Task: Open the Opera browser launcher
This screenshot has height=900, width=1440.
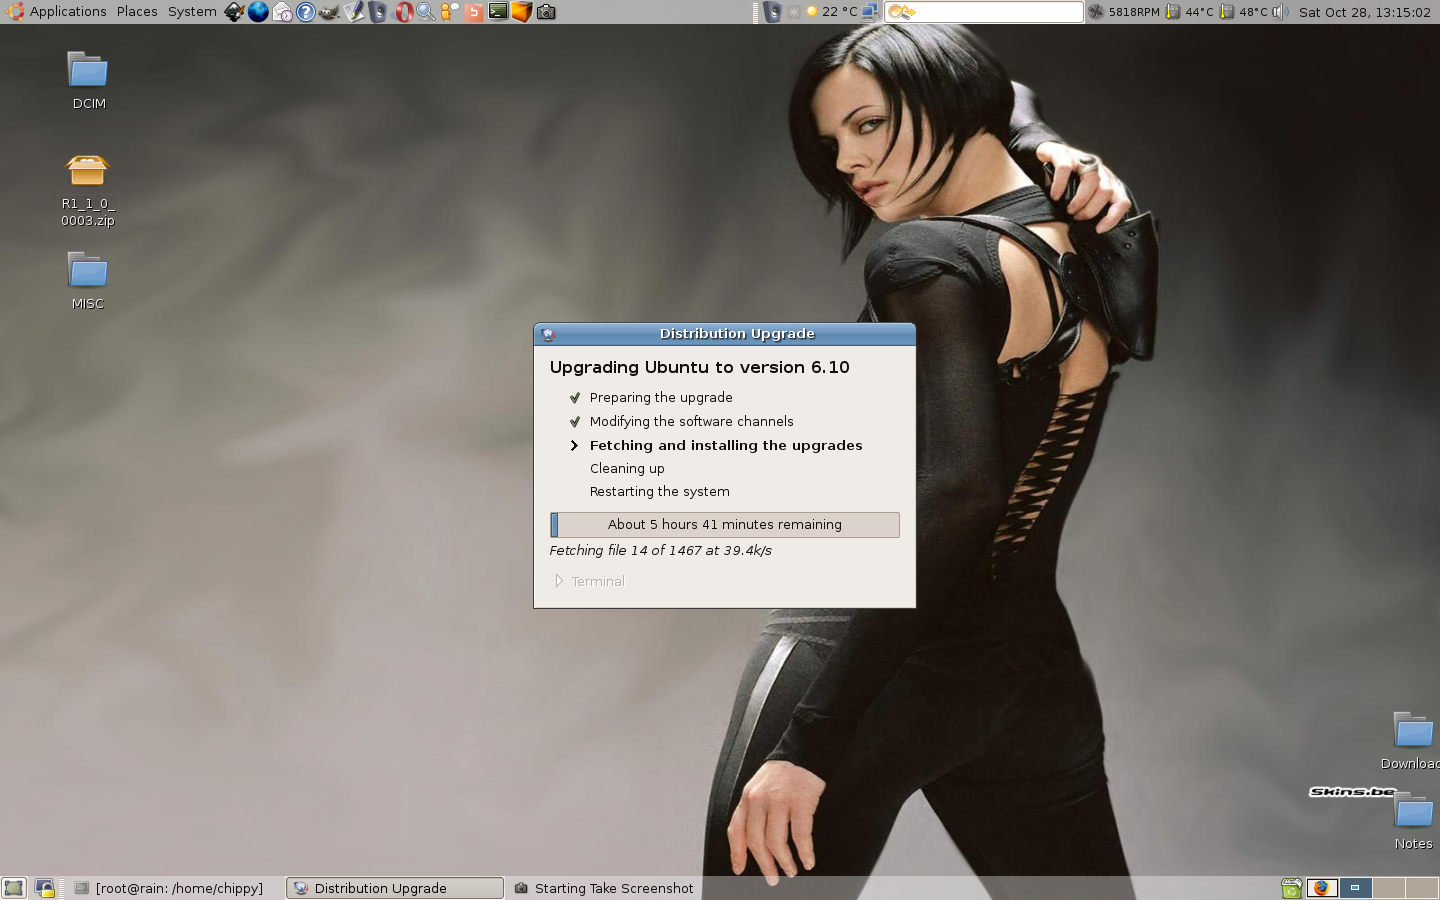Action: coord(403,12)
